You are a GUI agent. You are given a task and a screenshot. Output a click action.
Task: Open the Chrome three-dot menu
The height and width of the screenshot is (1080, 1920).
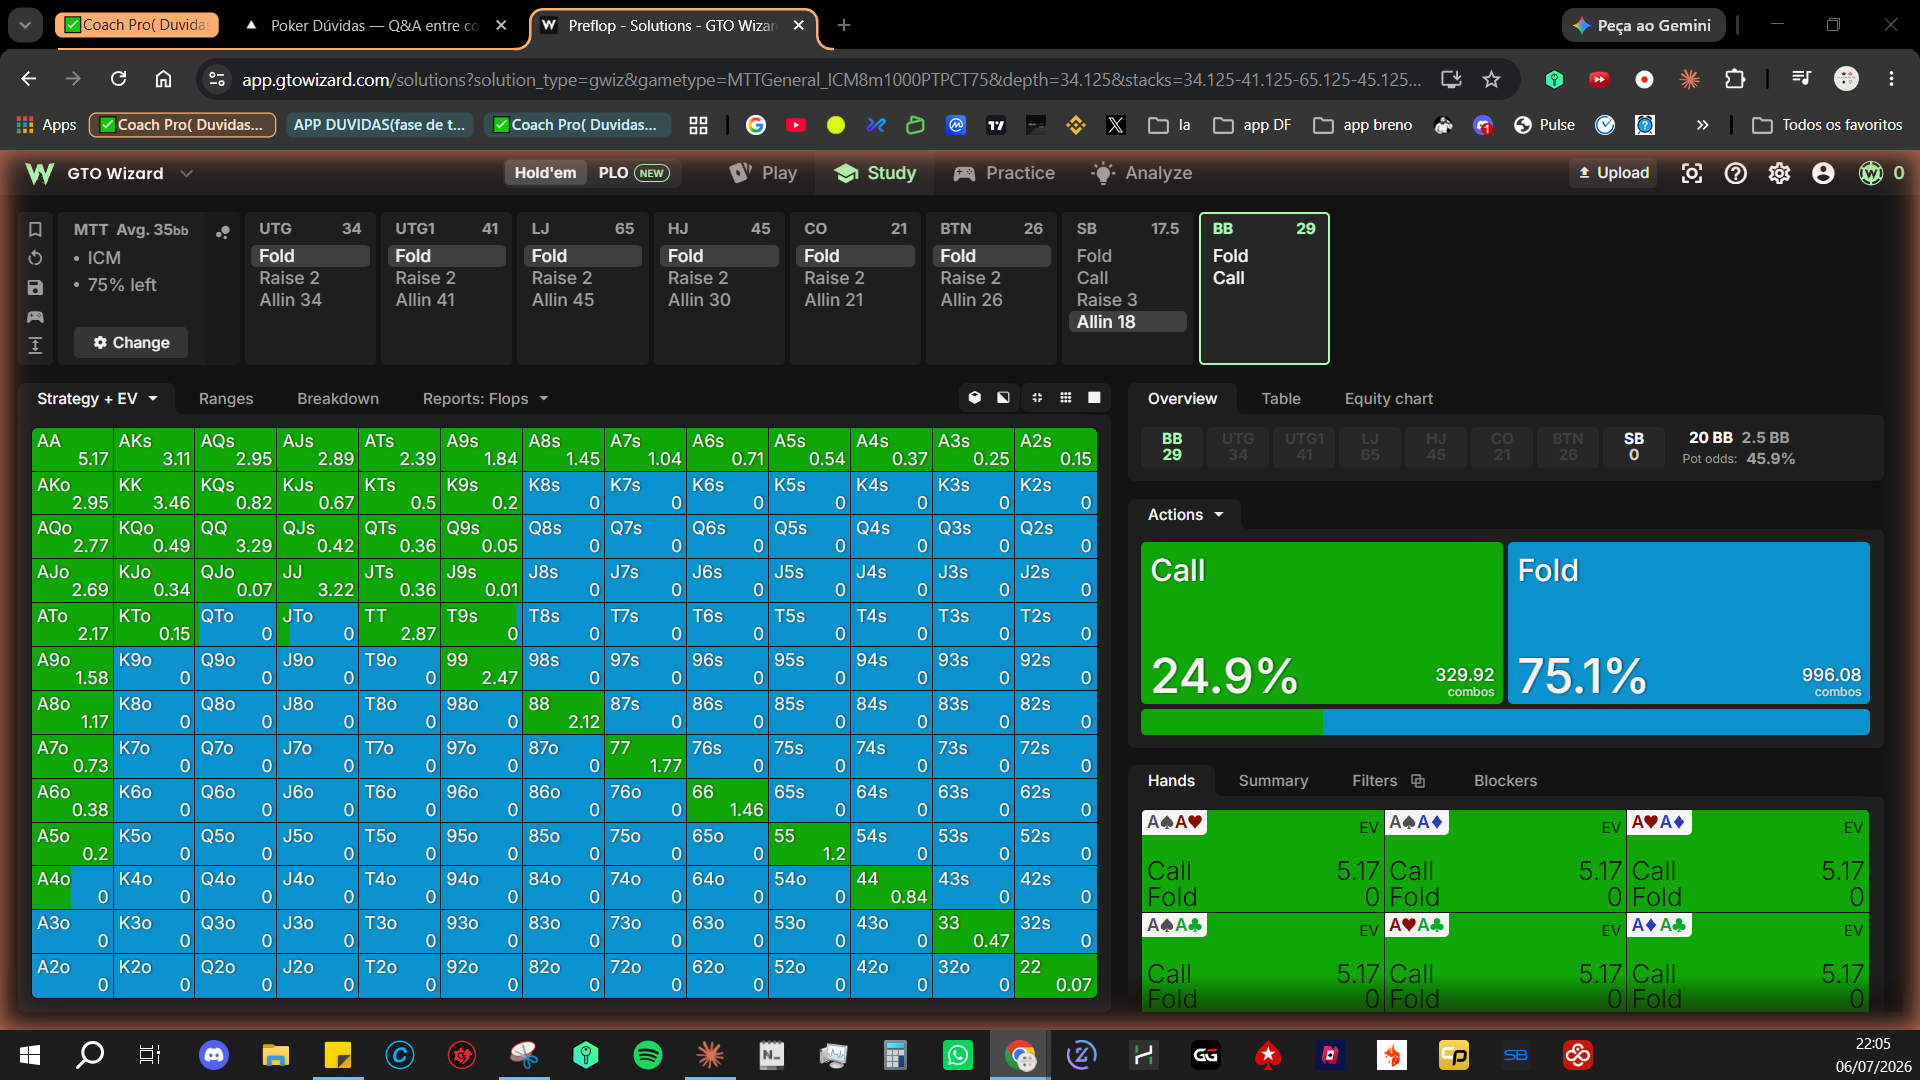tap(1891, 79)
